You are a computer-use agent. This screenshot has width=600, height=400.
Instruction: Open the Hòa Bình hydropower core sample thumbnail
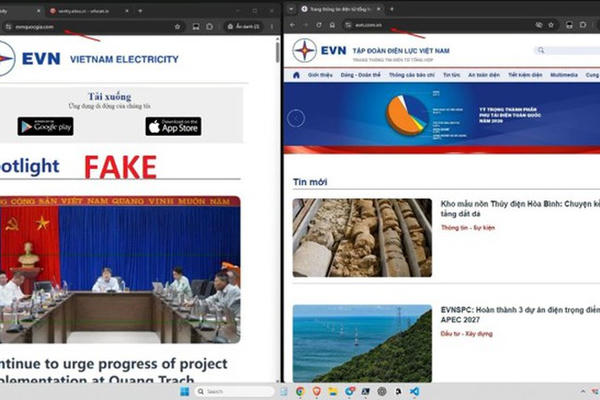[x=362, y=238]
